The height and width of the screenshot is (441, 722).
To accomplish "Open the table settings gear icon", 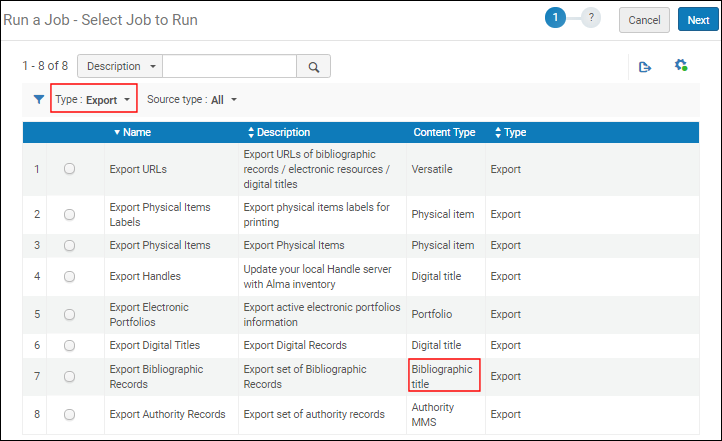I will pos(681,66).
